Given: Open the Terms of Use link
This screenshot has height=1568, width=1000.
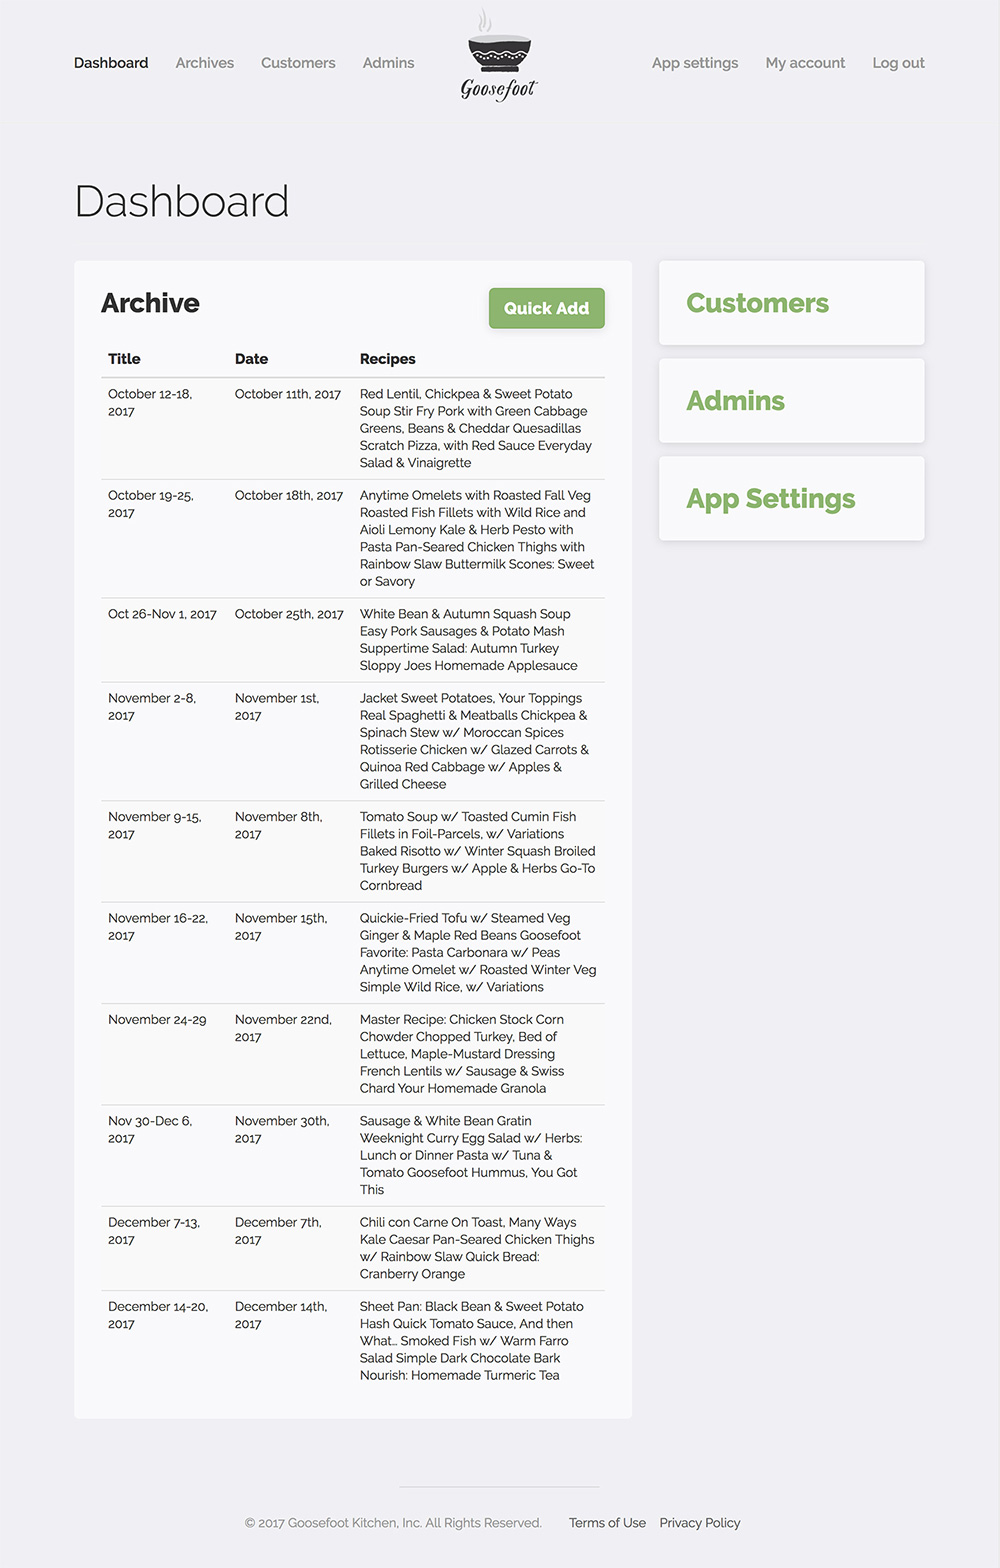Looking at the screenshot, I should pos(606,1523).
